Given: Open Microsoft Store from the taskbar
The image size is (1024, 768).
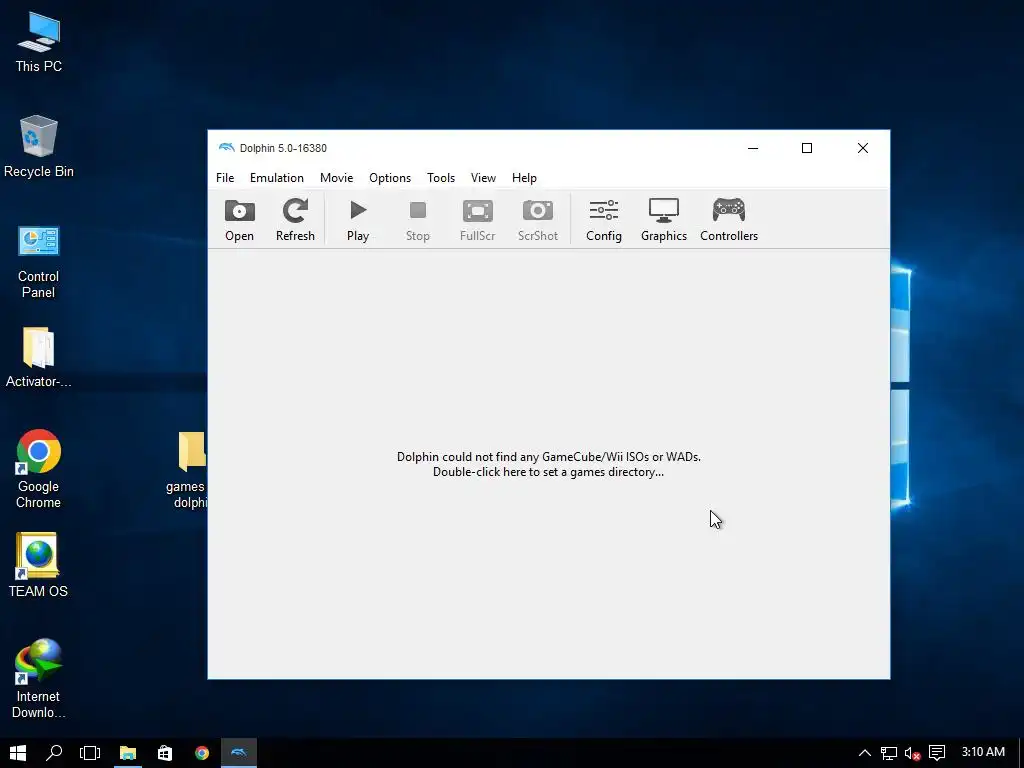Looking at the screenshot, I should tap(165, 753).
